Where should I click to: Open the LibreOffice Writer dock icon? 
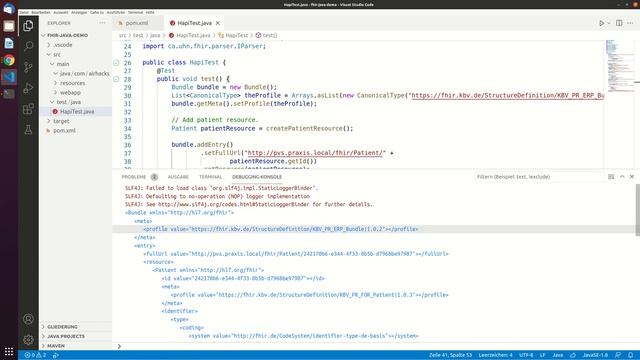pos(9,43)
